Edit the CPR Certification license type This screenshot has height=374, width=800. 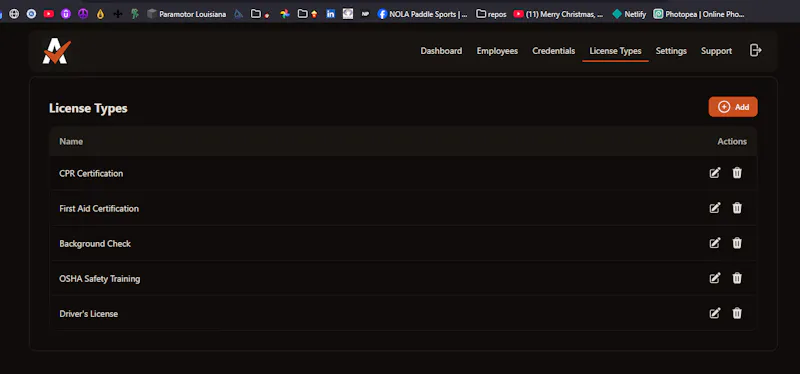(715, 173)
